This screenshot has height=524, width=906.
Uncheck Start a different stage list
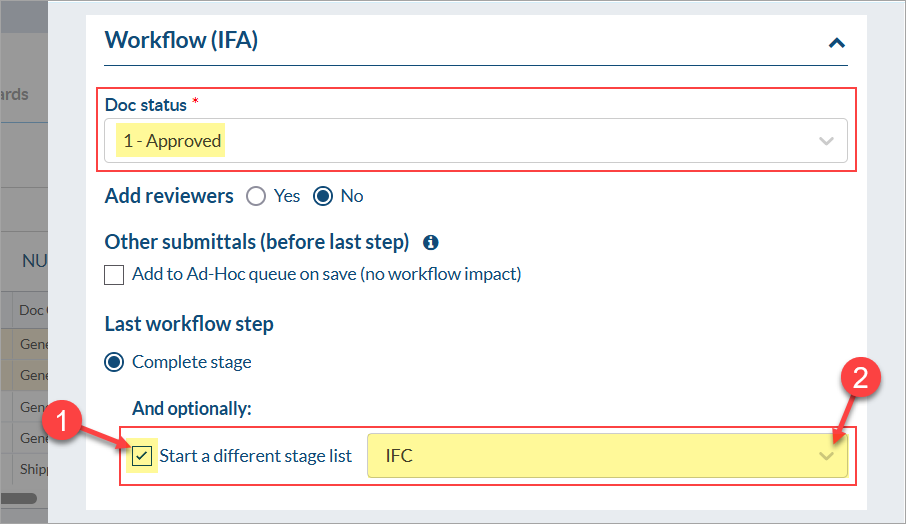pyautogui.click(x=143, y=456)
